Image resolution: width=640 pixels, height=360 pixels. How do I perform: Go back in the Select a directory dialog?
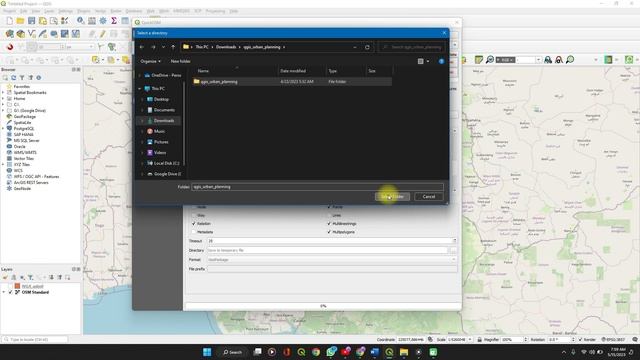click(142, 47)
